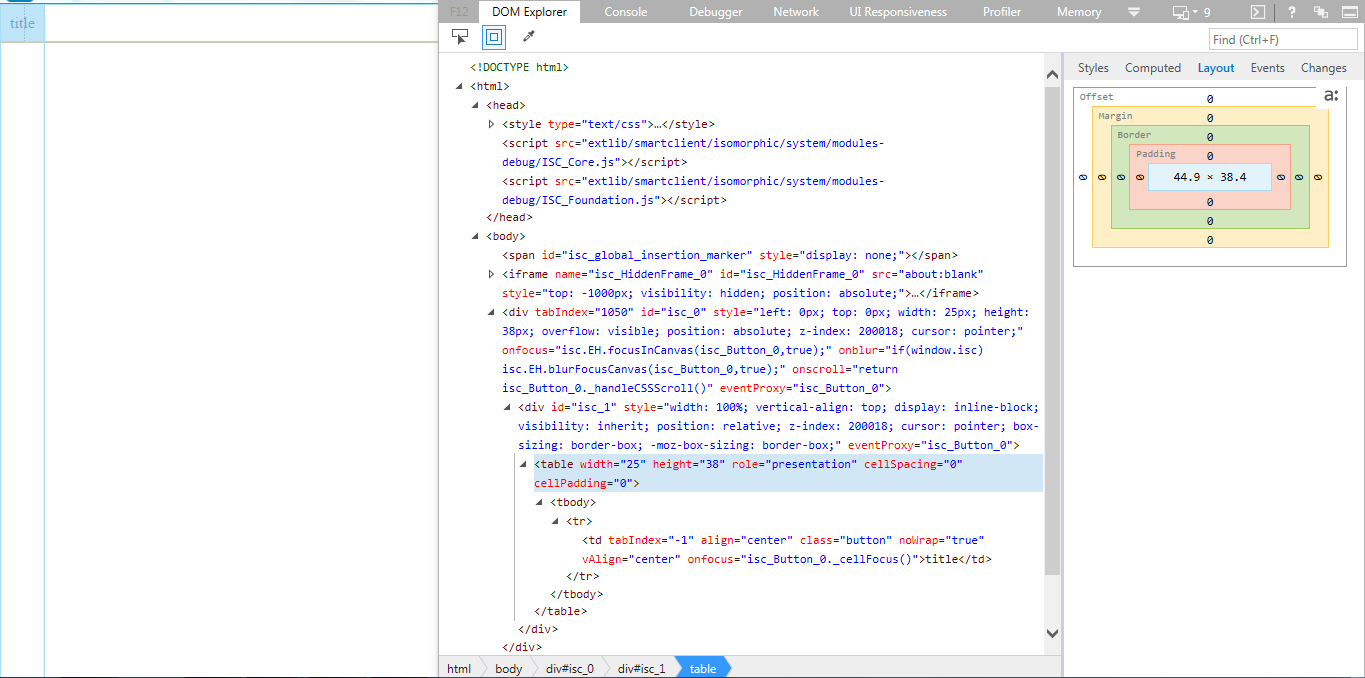Collapse the div isc_1 node
Viewport: 1365px width, 678px height.
pyautogui.click(x=507, y=407)
